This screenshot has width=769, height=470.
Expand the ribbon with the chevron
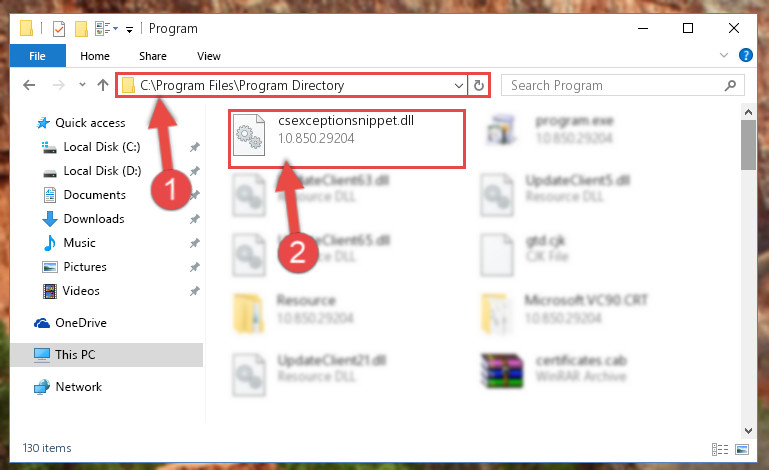pos(723,55)
